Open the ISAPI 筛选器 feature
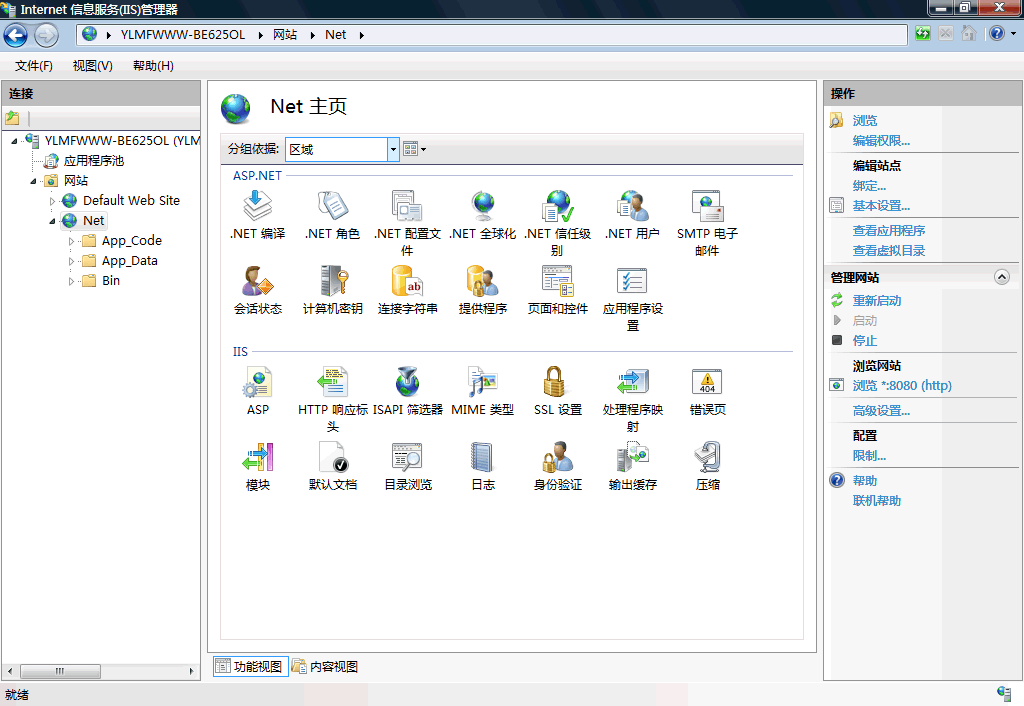The width and height of the screenshot is (1024, 706). coord(408,391)
